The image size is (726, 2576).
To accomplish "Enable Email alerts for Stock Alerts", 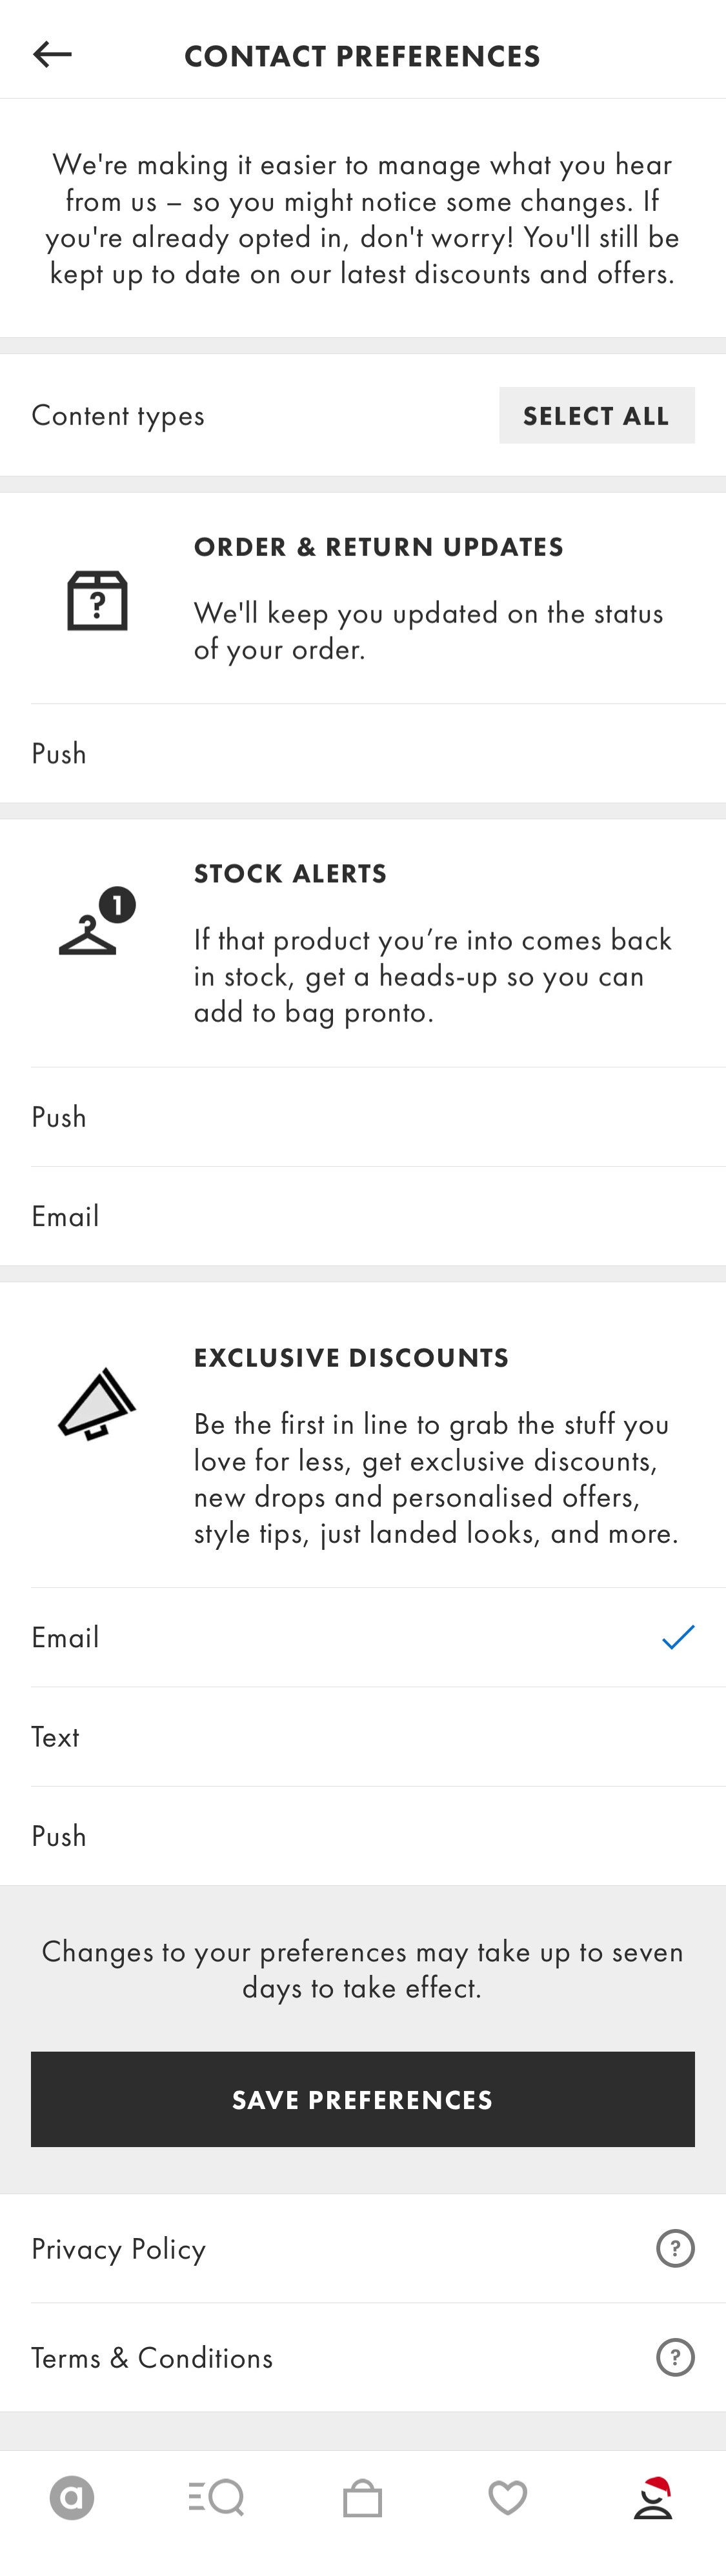I will coord(363,1215).
